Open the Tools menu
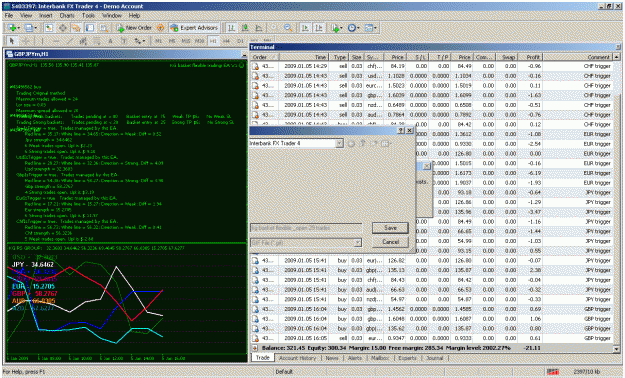This screenshot has width=625, height=378. [88, 15]
